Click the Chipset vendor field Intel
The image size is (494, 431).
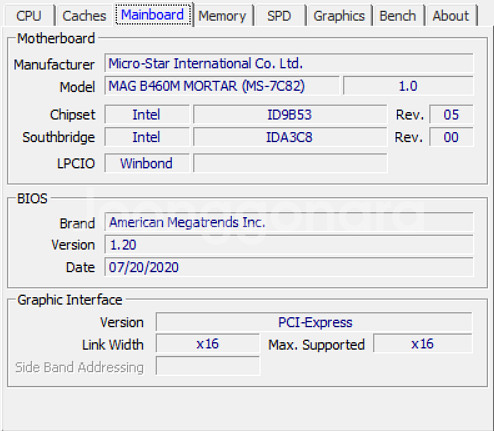coord(147,115)
